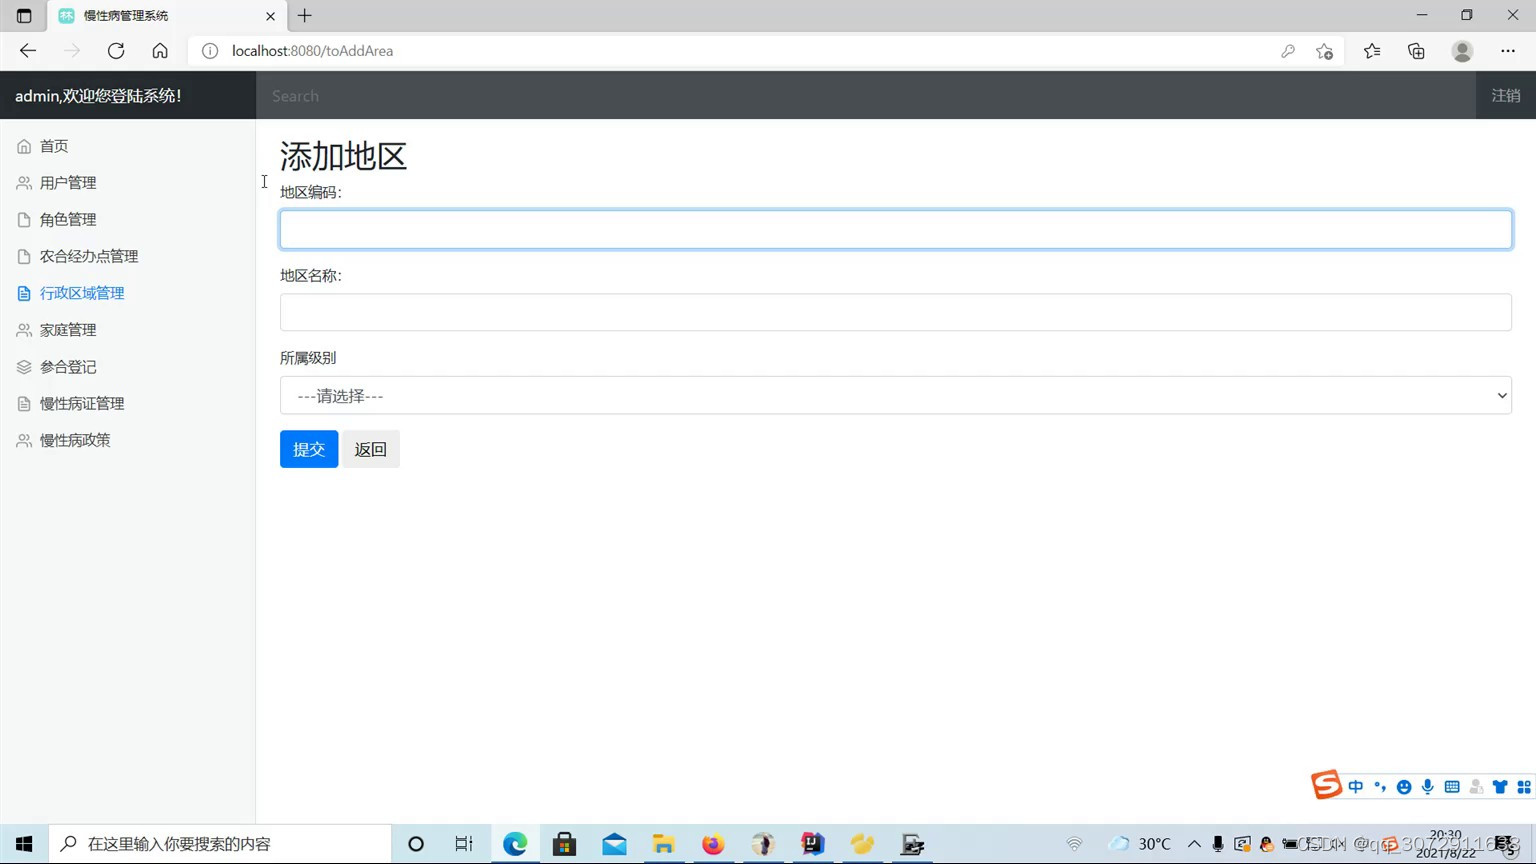This screenshot has width=1536, height=864.
Task: Open 参合登记 in the sidebar
Action: coord(68,367)
